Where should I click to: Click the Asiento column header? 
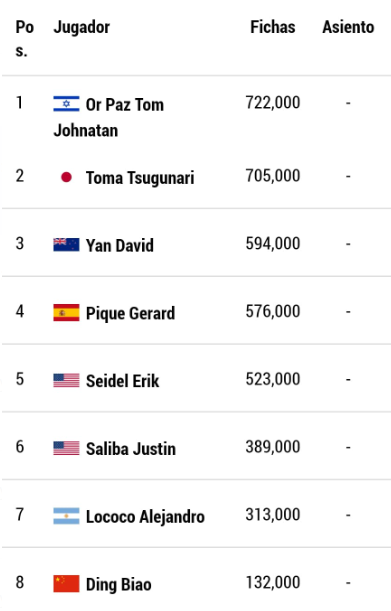[348, 27]
